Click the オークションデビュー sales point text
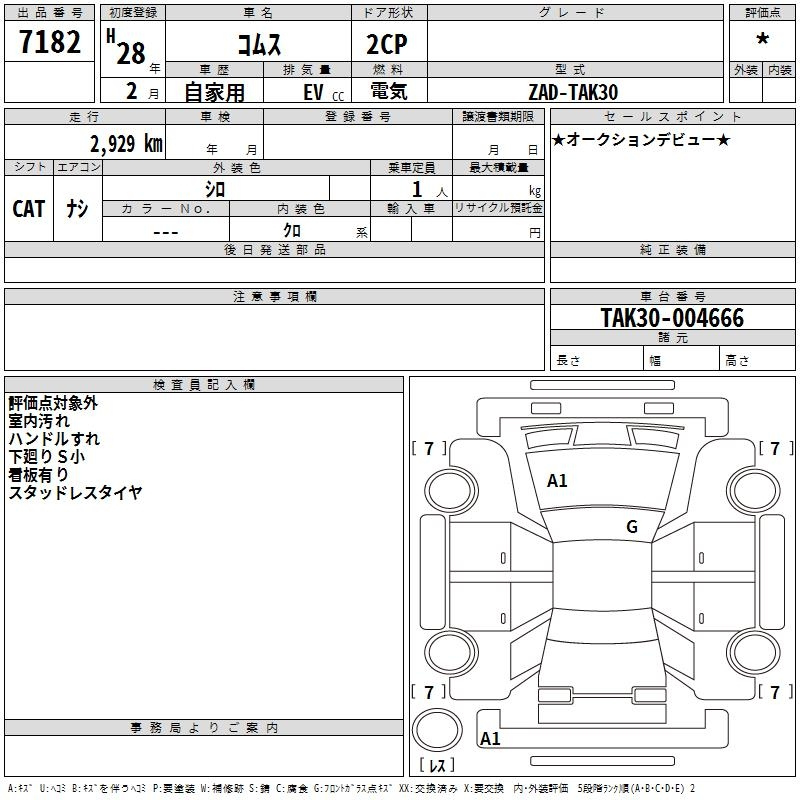This screenshot has width=800, height=800. (x=641, y=140)
